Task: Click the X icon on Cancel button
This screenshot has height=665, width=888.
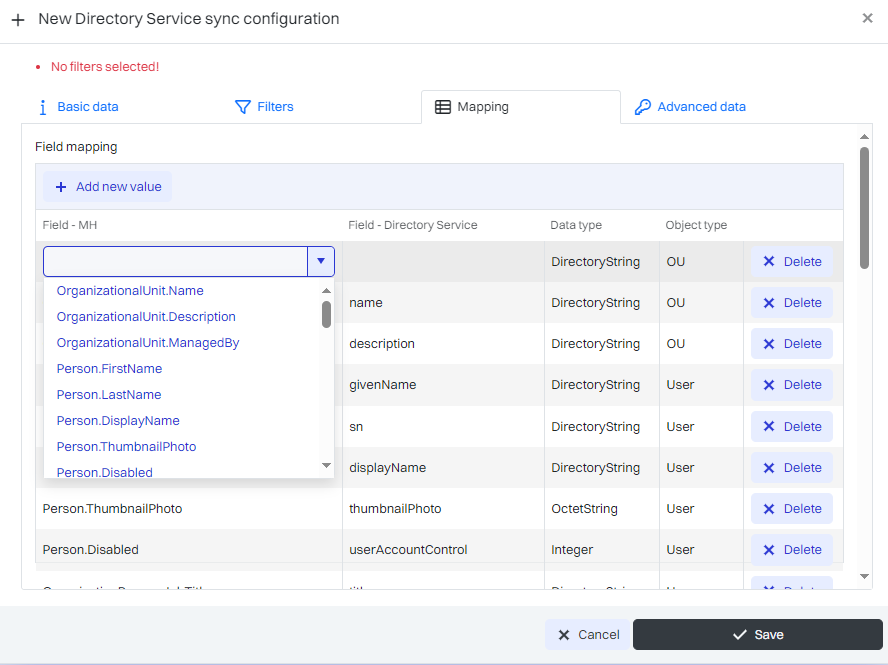Action: (x=564, y=635)
